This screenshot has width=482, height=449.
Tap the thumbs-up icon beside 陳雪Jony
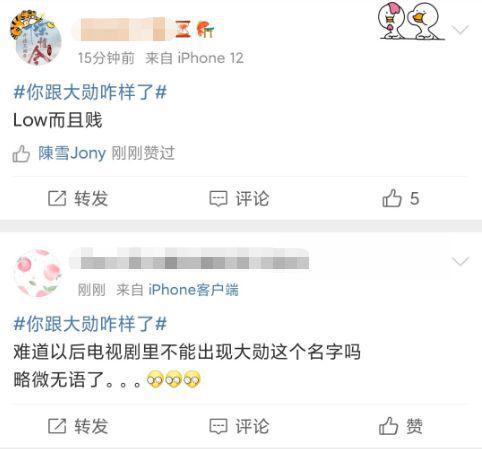21,154
